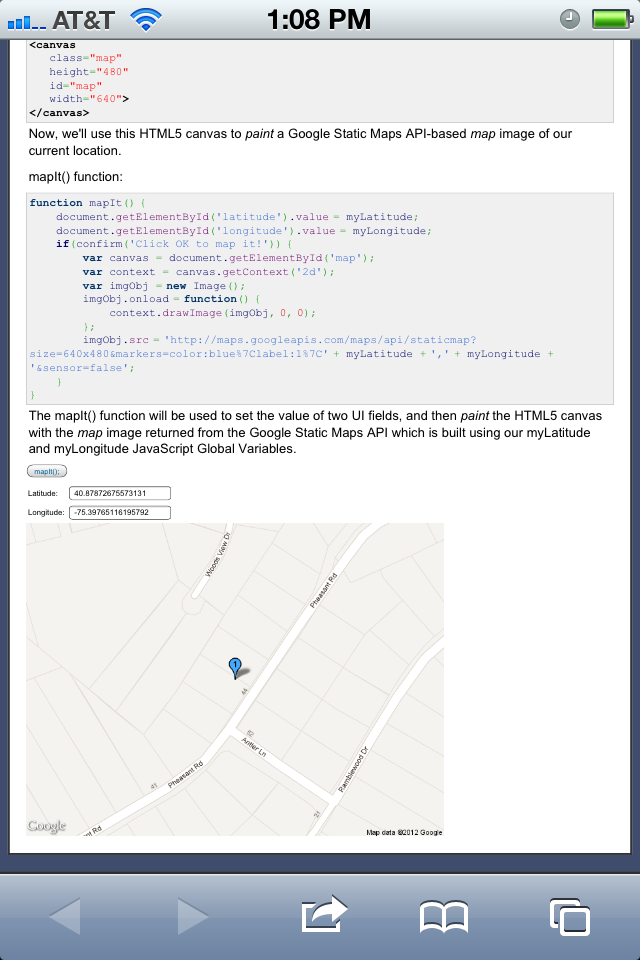Image resolution: width=640 pixels, height=960 pixels.
Task: Tap the upper 'Pheasant Rd' street label
Action: (323, 590)
